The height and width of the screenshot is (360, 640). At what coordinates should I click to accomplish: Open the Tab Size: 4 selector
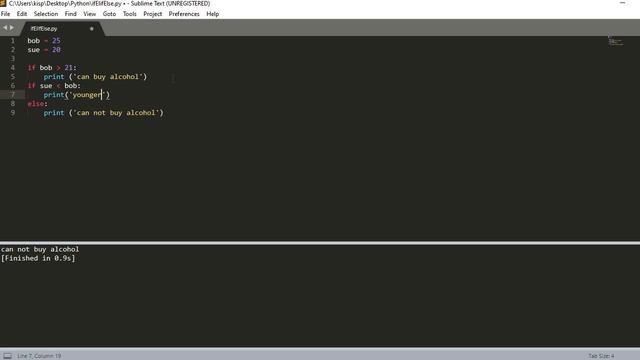click(x=601, y=356)
